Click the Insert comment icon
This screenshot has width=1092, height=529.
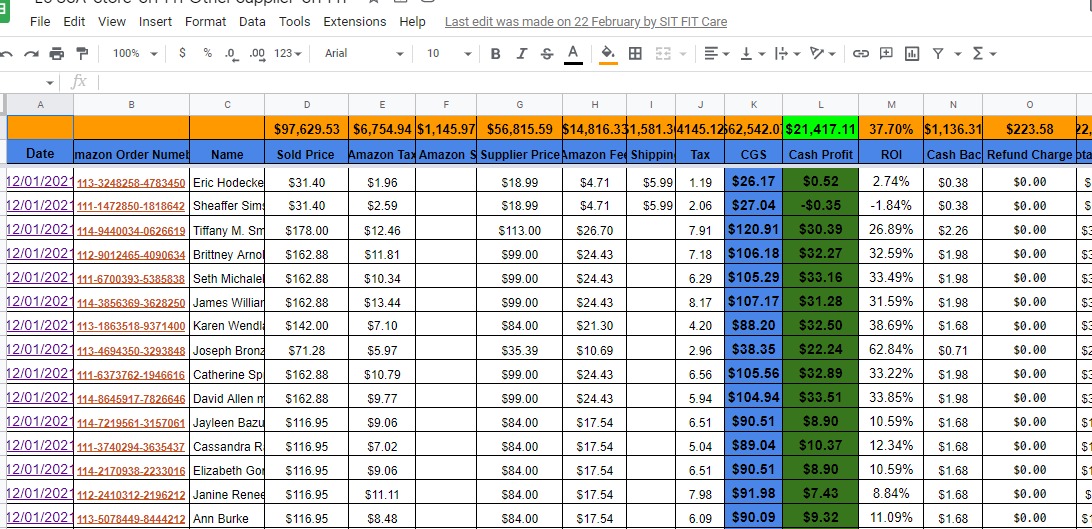point(886,53)
